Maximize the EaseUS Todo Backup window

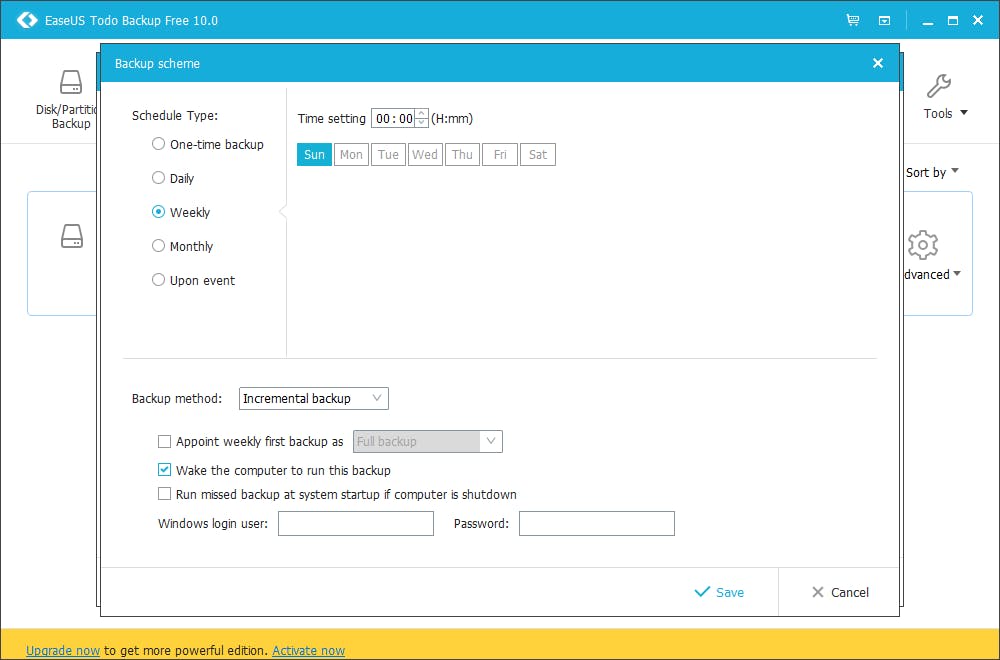click(x=953, y=20)
